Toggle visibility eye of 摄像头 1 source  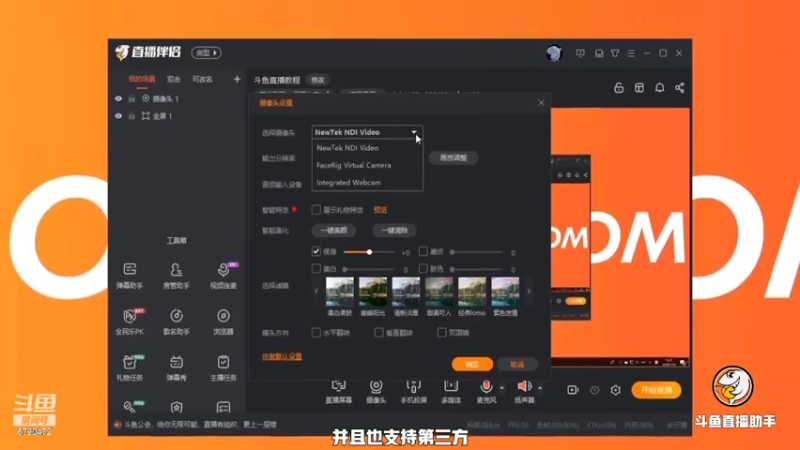point(118,98)
